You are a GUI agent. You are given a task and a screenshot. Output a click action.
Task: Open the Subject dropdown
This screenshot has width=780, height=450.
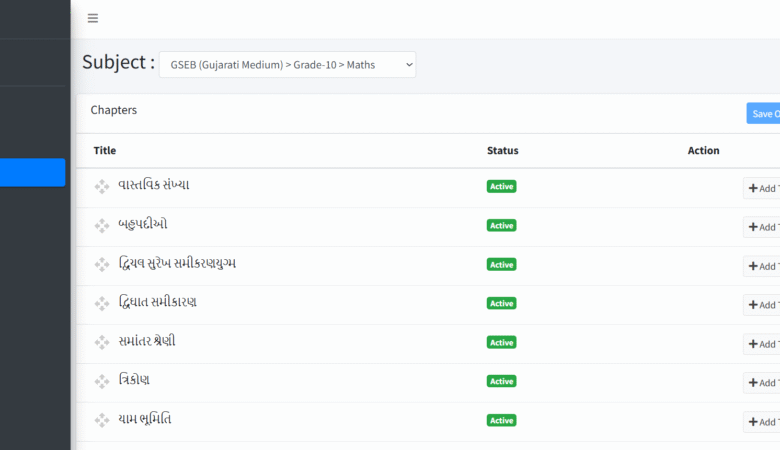point(287,65)
